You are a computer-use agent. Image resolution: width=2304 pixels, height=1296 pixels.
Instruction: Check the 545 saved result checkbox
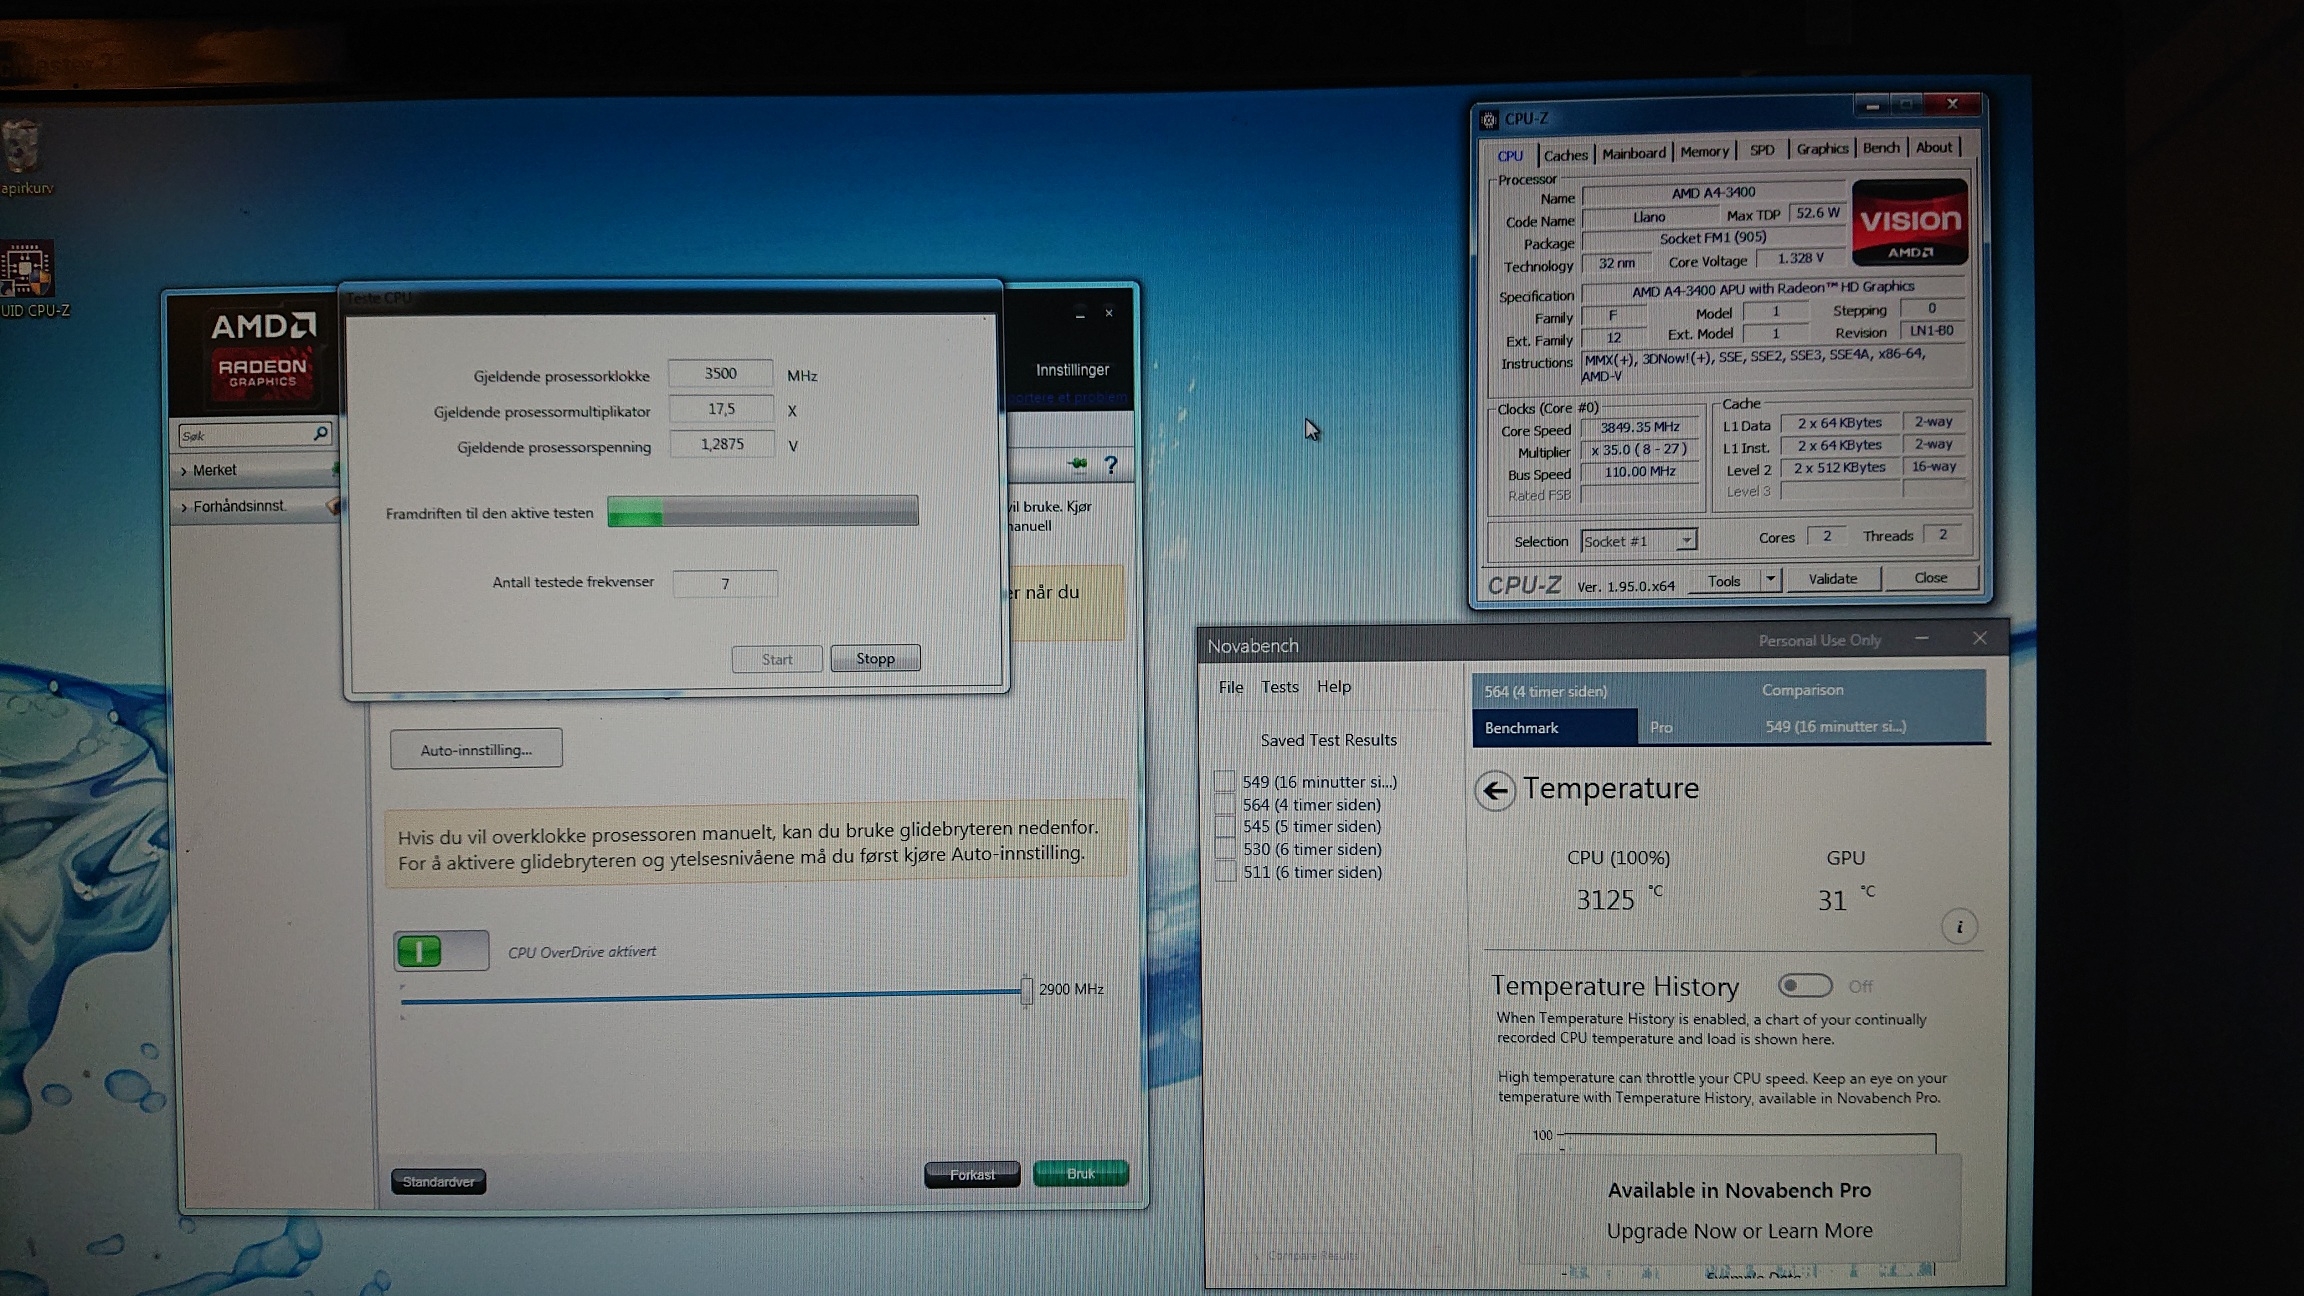(x=1225, y=827)
